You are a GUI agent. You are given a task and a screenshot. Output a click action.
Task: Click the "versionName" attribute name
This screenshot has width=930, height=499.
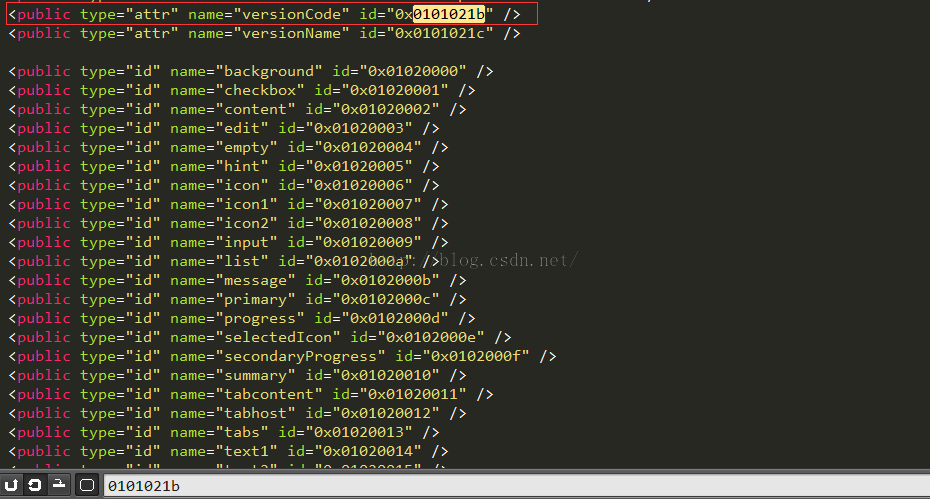pyautogui.click(x=292, y=33)
